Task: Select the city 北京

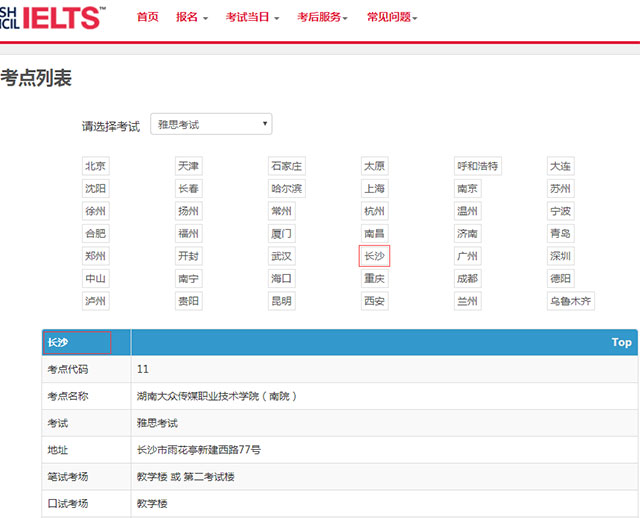Action: coord(96,166)
